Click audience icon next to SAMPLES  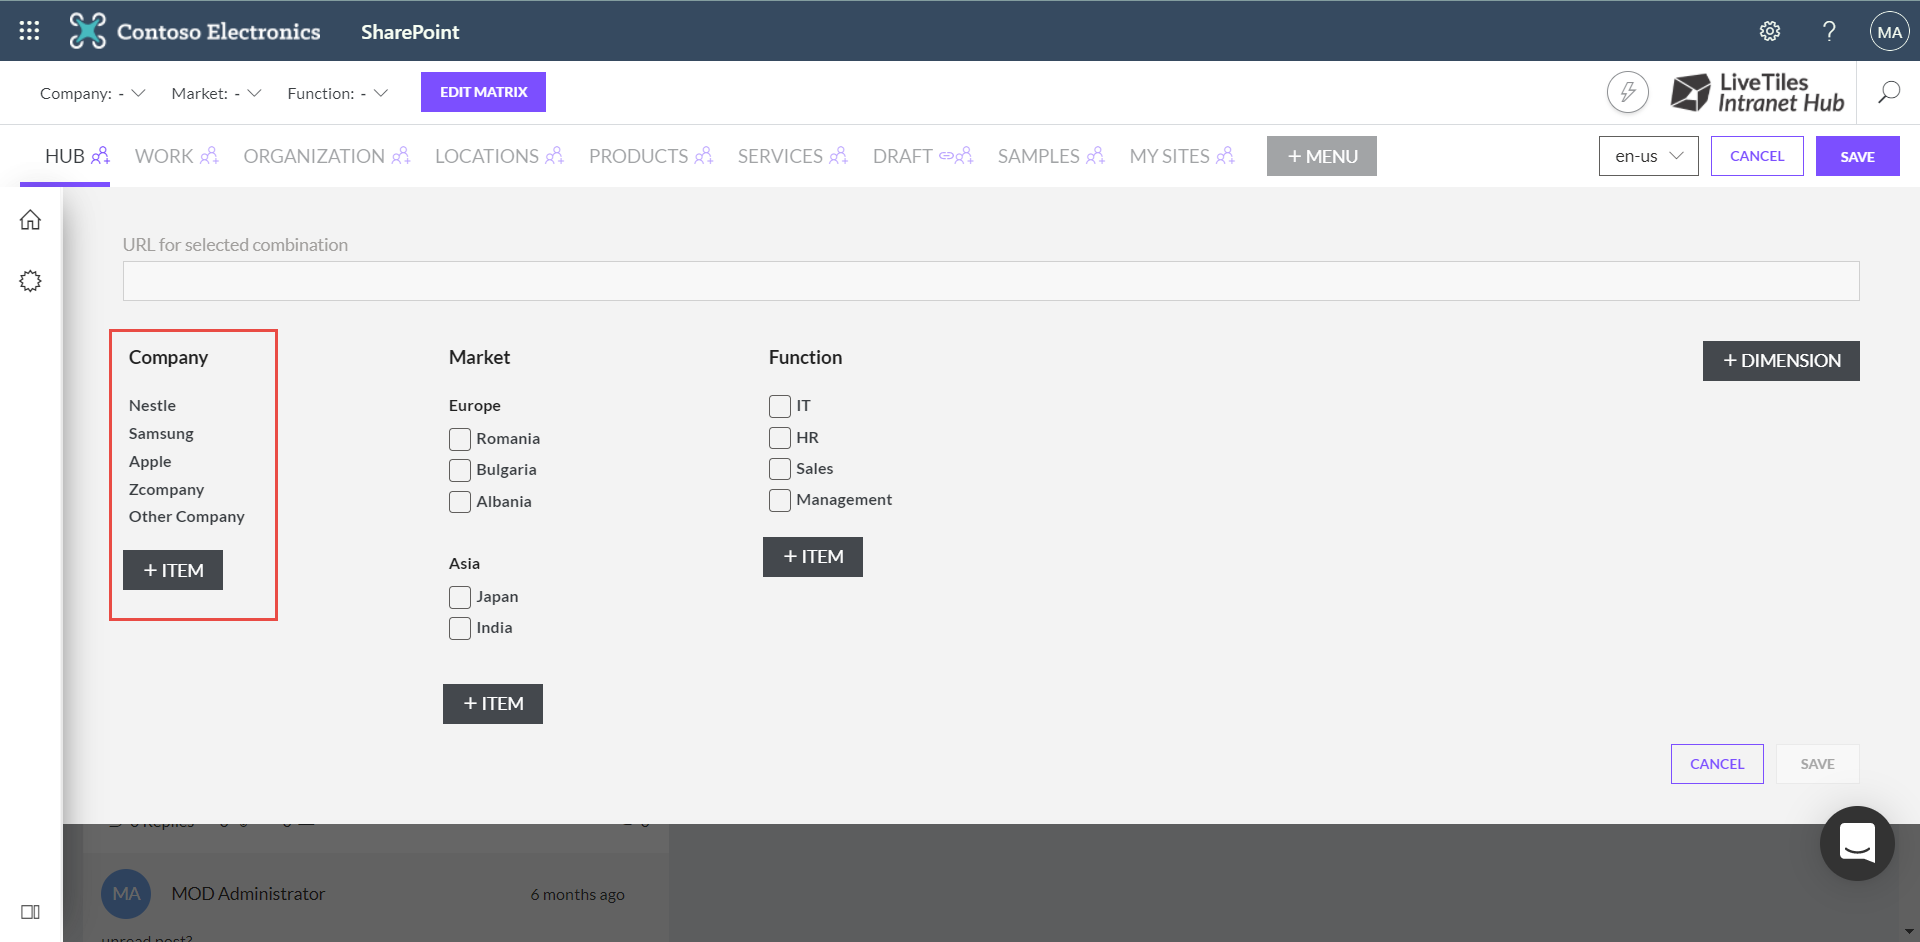(1096, 156)
